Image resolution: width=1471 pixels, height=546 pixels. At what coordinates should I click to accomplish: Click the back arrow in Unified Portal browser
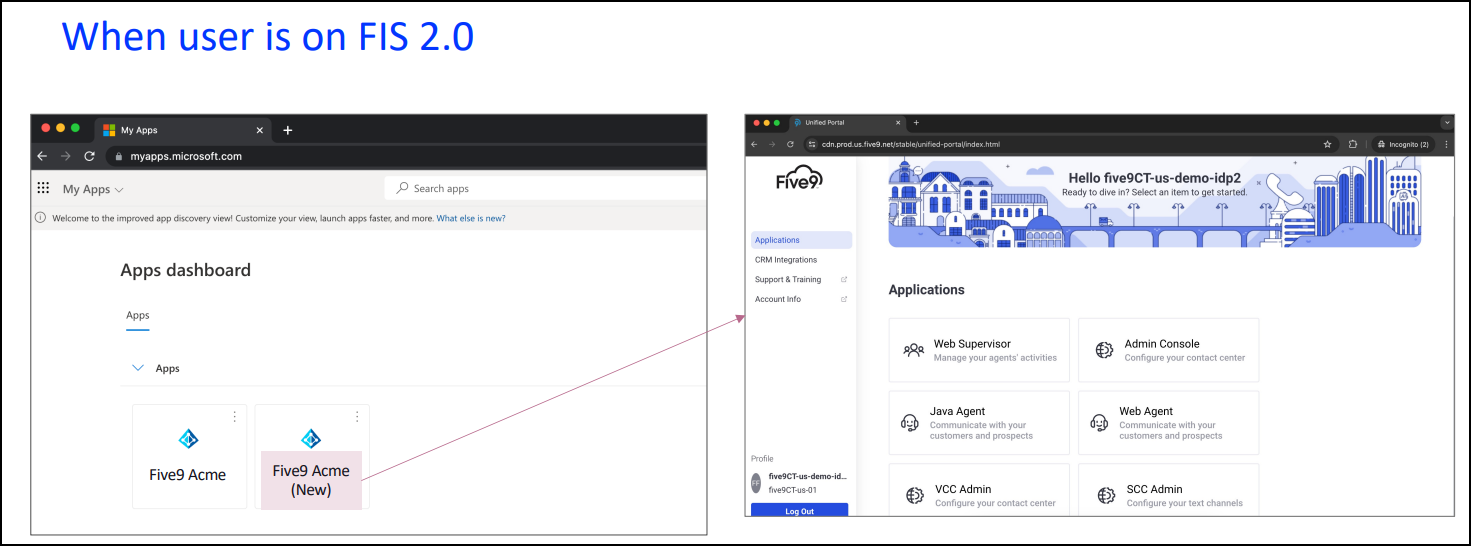pos(755,144)
